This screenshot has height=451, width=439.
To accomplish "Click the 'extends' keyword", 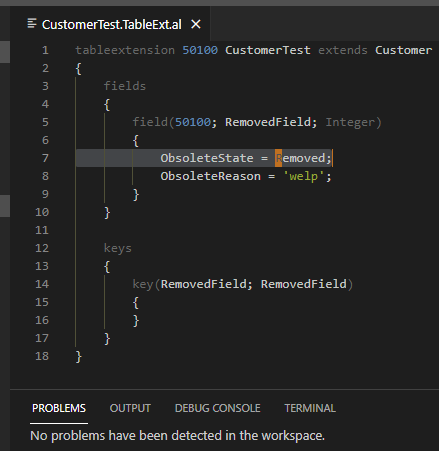I will point(343,50).
